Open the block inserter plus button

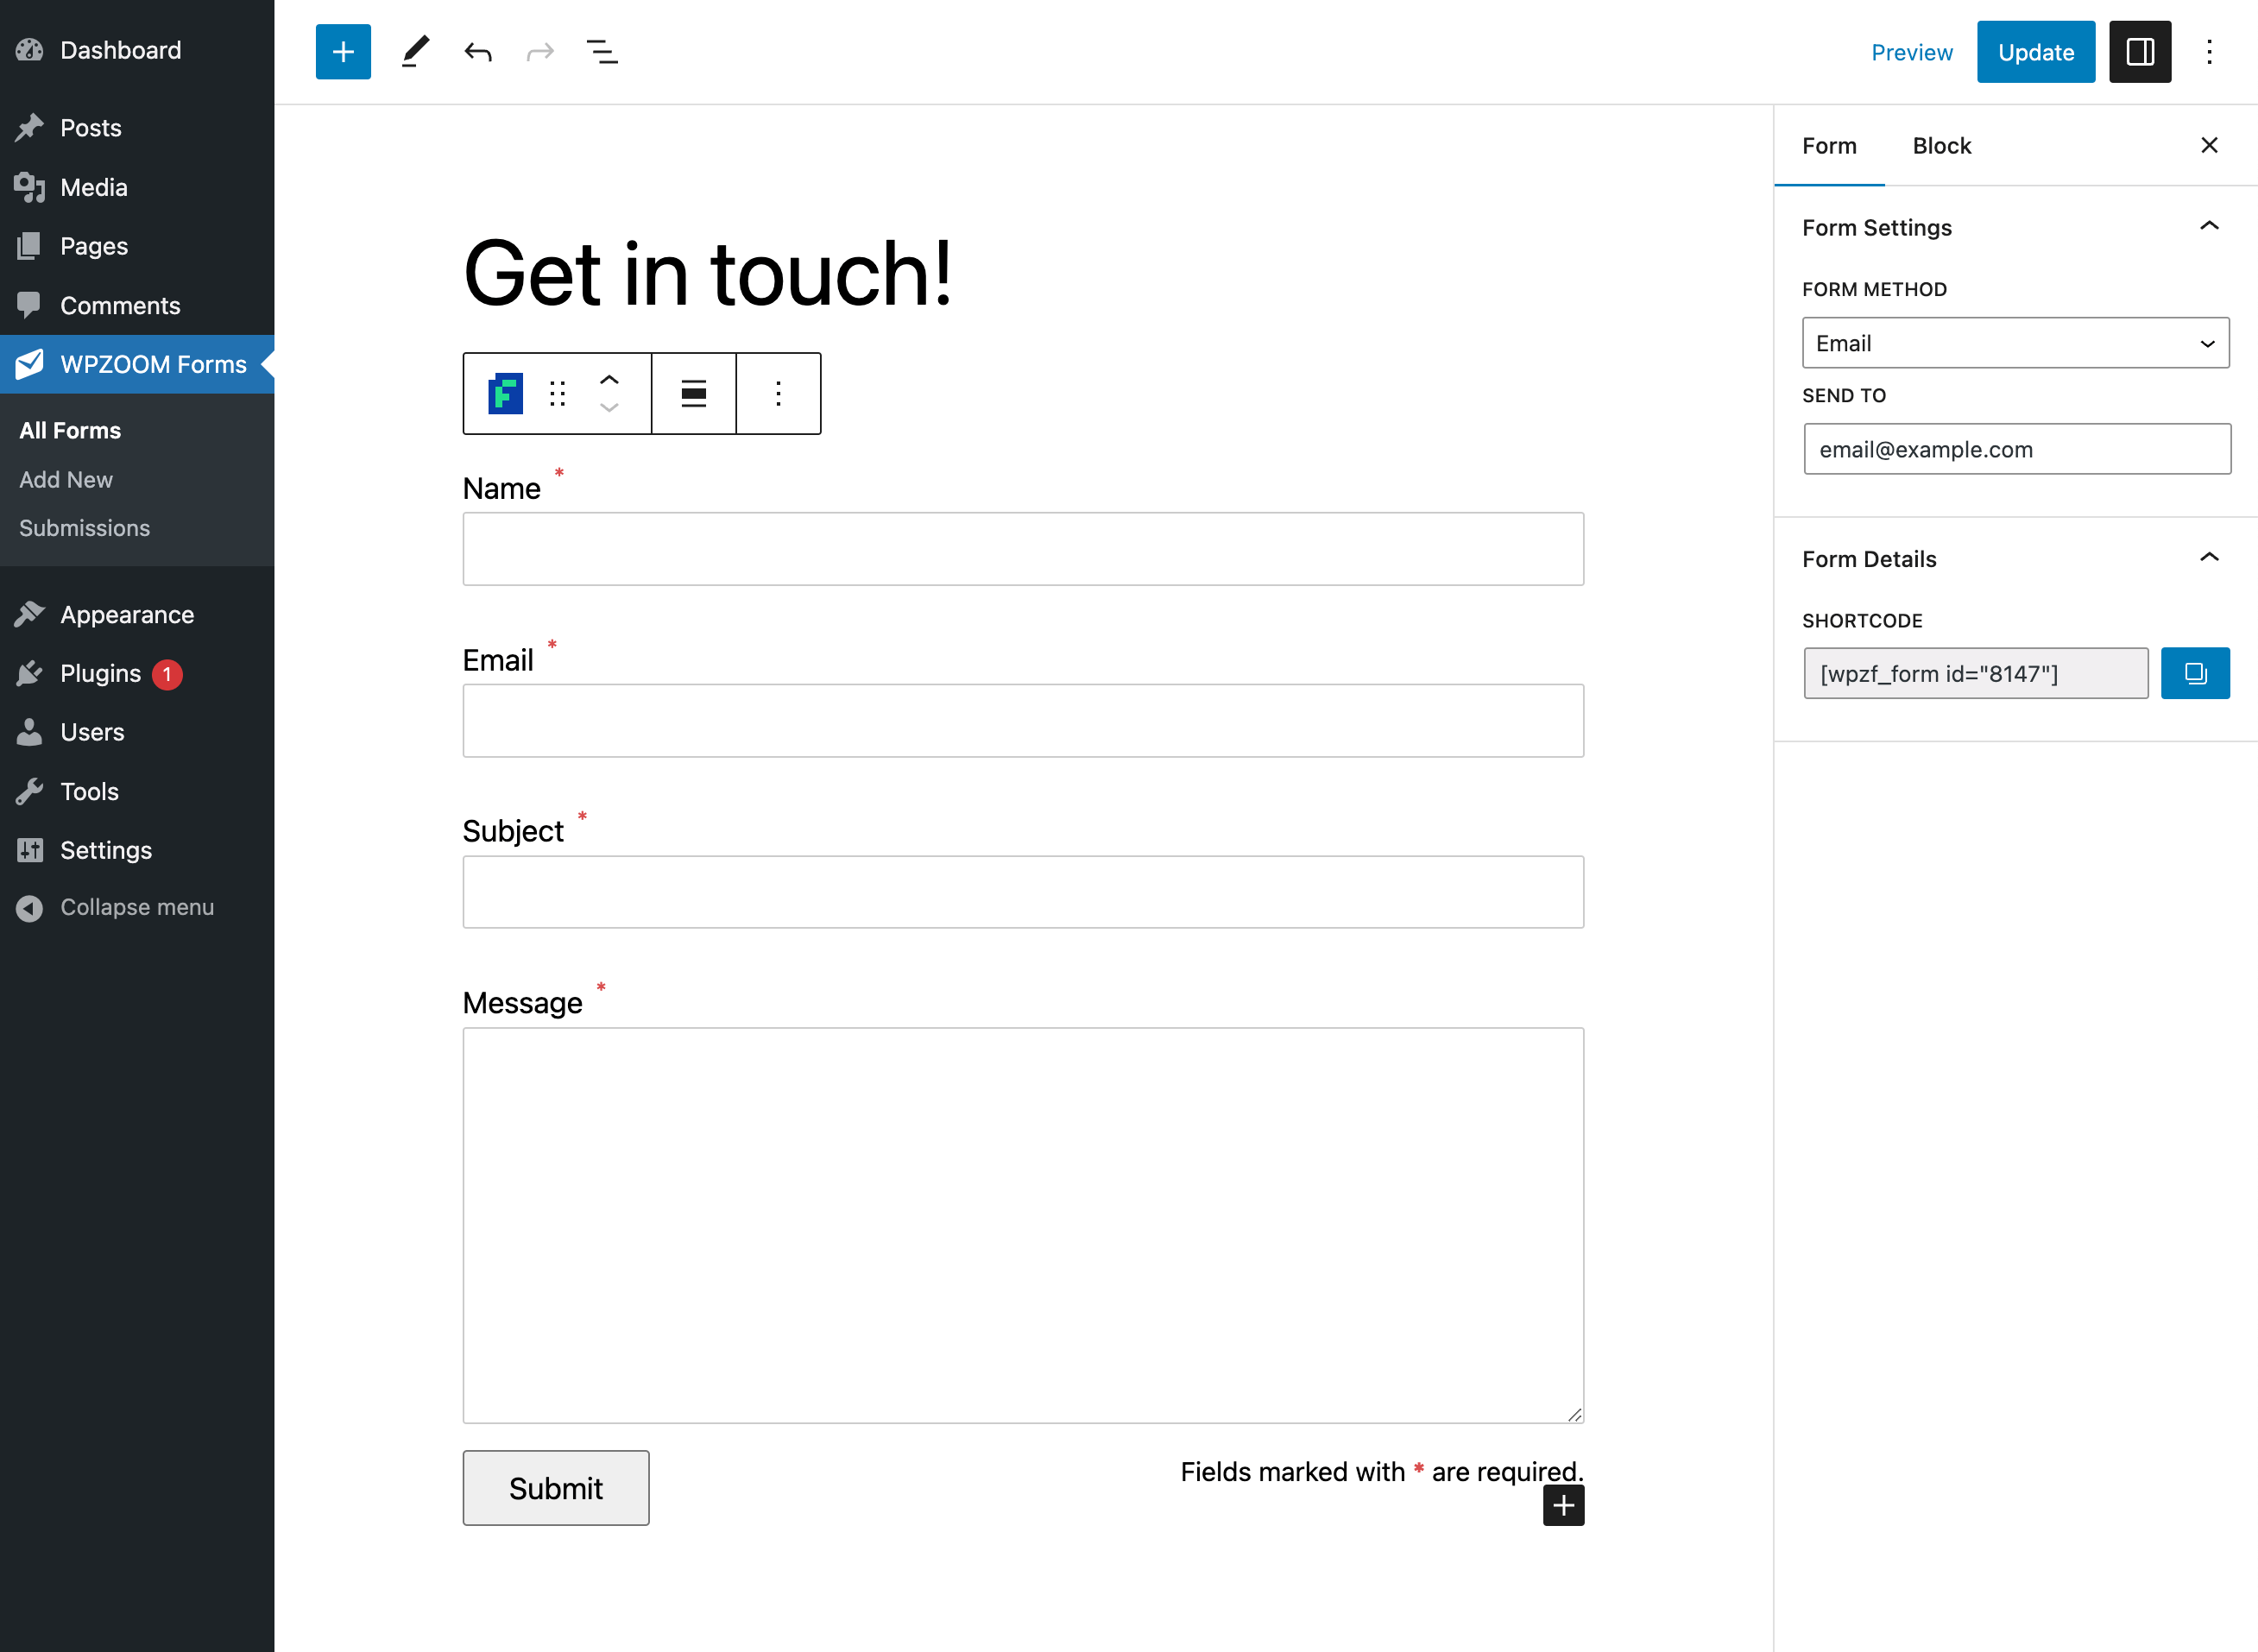[x=343, y=52]
